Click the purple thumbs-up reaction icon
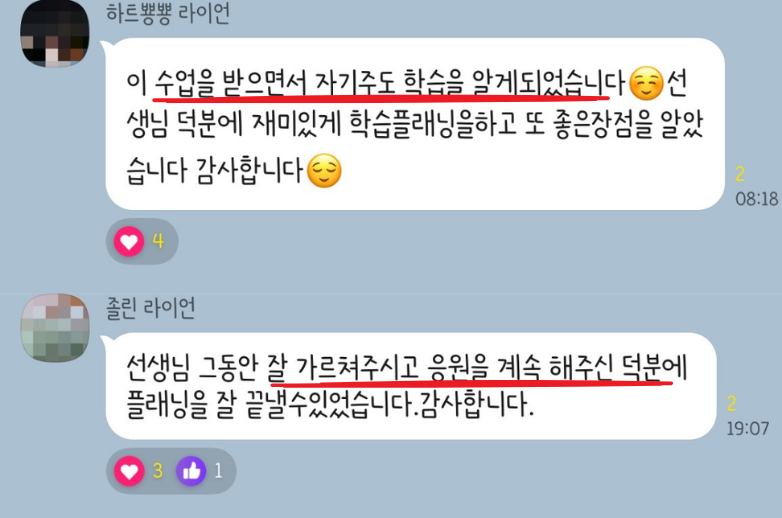782x518 pixels. [x=191, y=471]
